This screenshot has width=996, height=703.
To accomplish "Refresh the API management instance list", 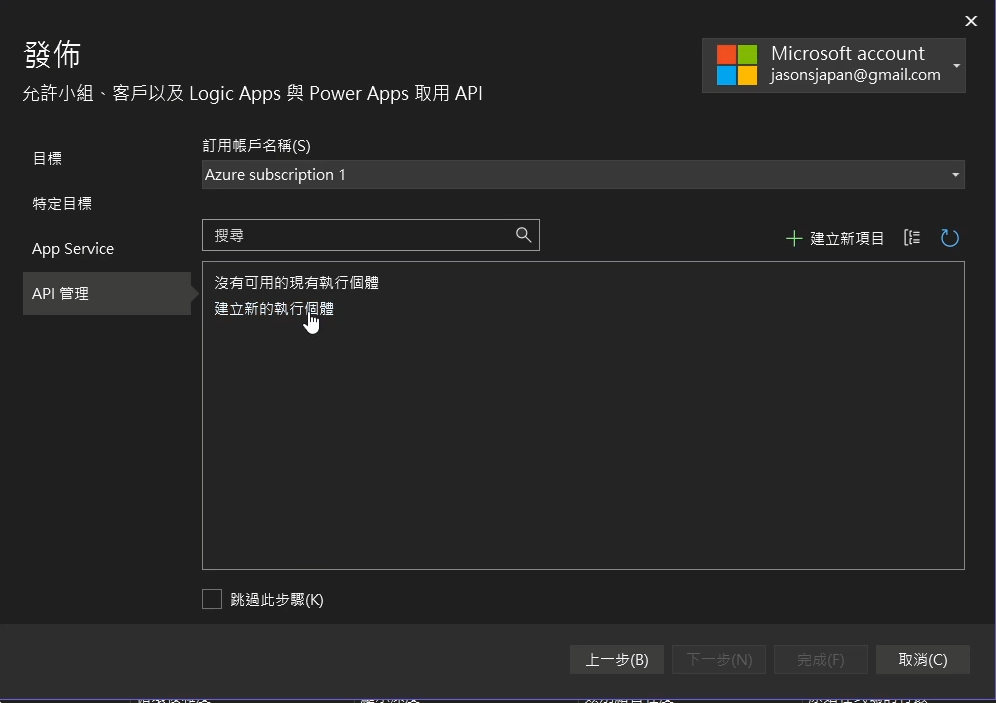I will tap(950, 238).
